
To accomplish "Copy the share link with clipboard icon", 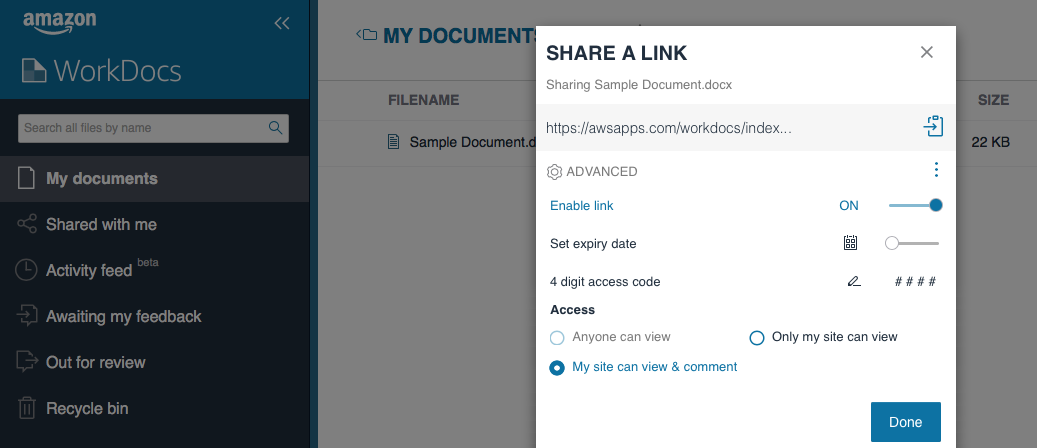I will [933, 126].
